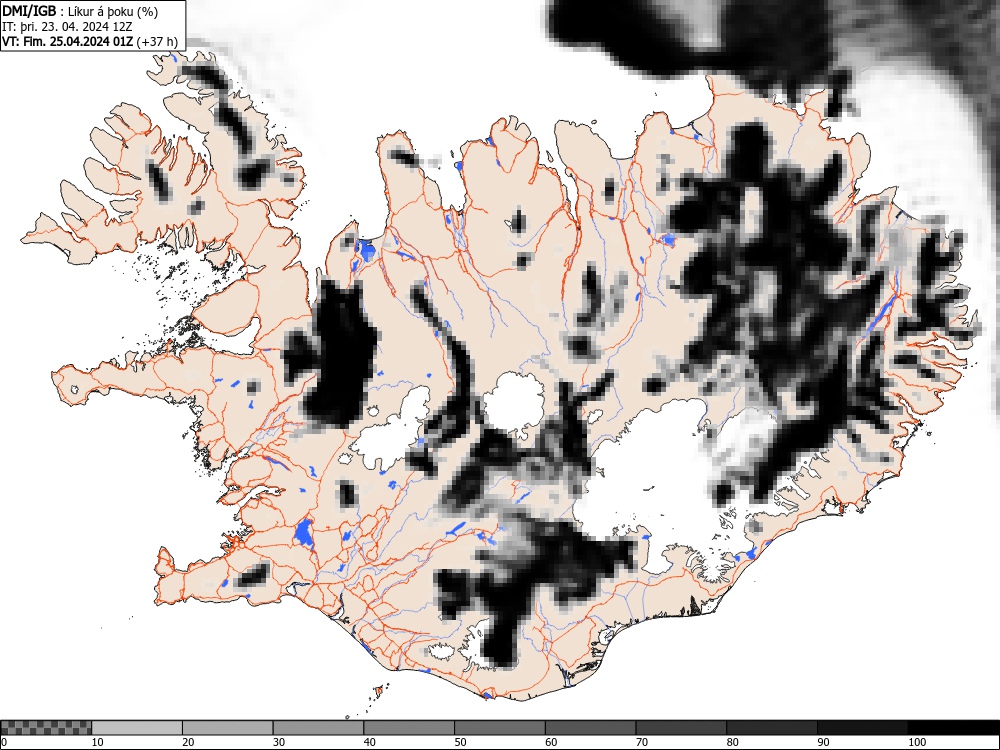Click the 50-60 percent legend swatch
This screenshot has width=1000, height=750.
[x=500, y=728]
